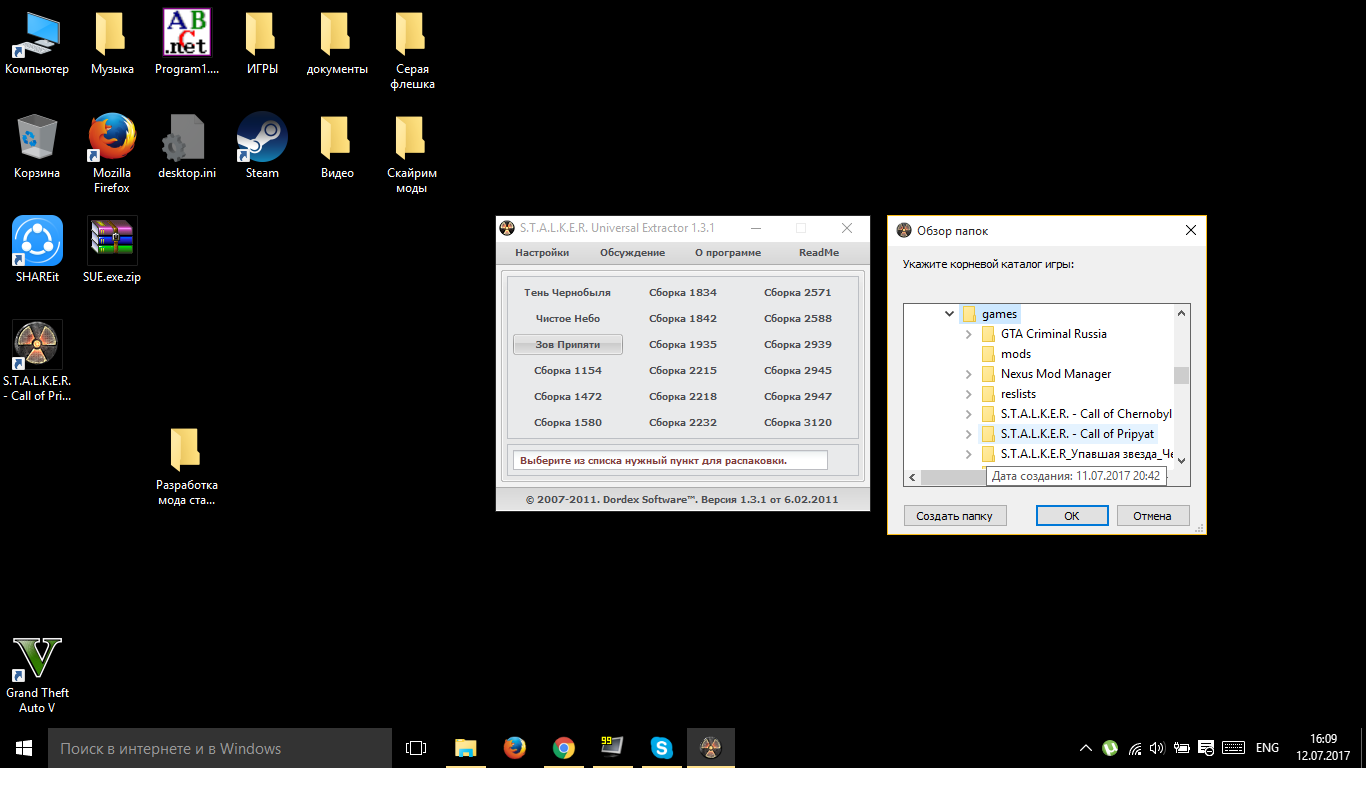The height and width of the screenshot is (796, 1366).
Task: Open File Explorer from the taskbar
Action: coord(466,748)
